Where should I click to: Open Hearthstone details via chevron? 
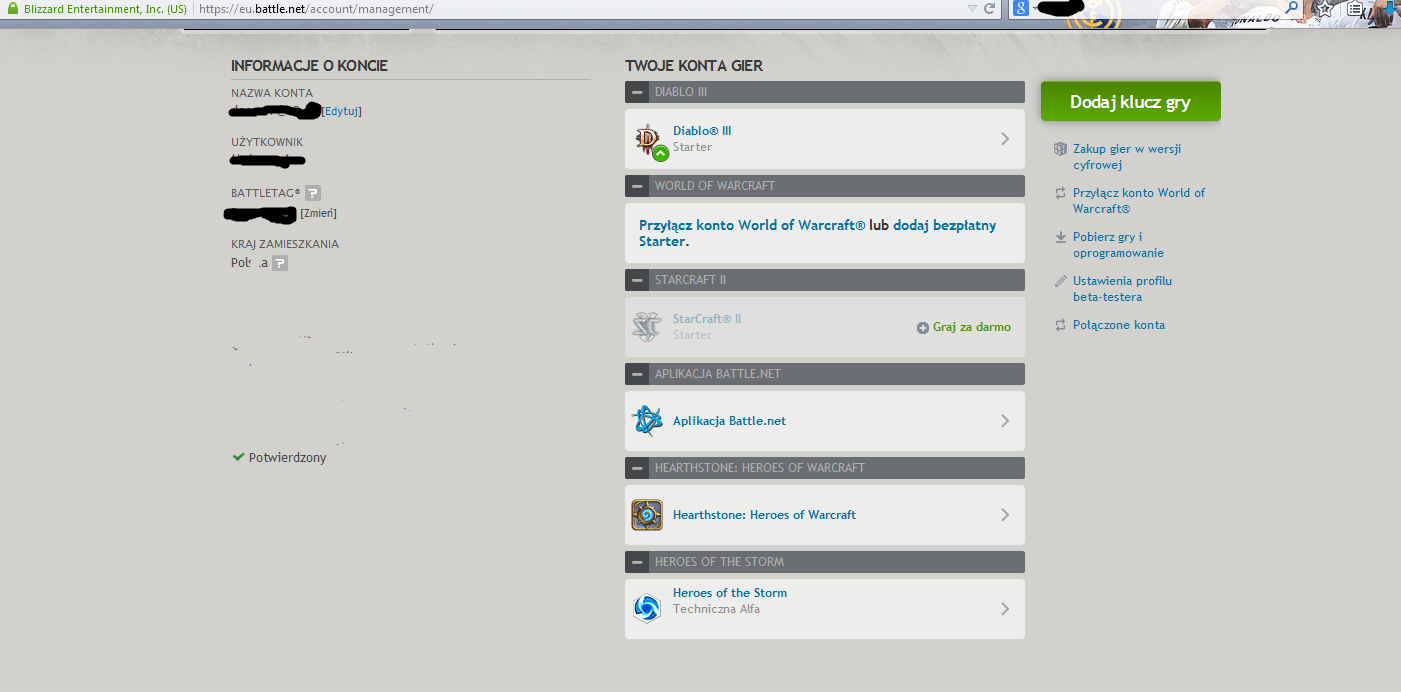(x=1005, y=515)
